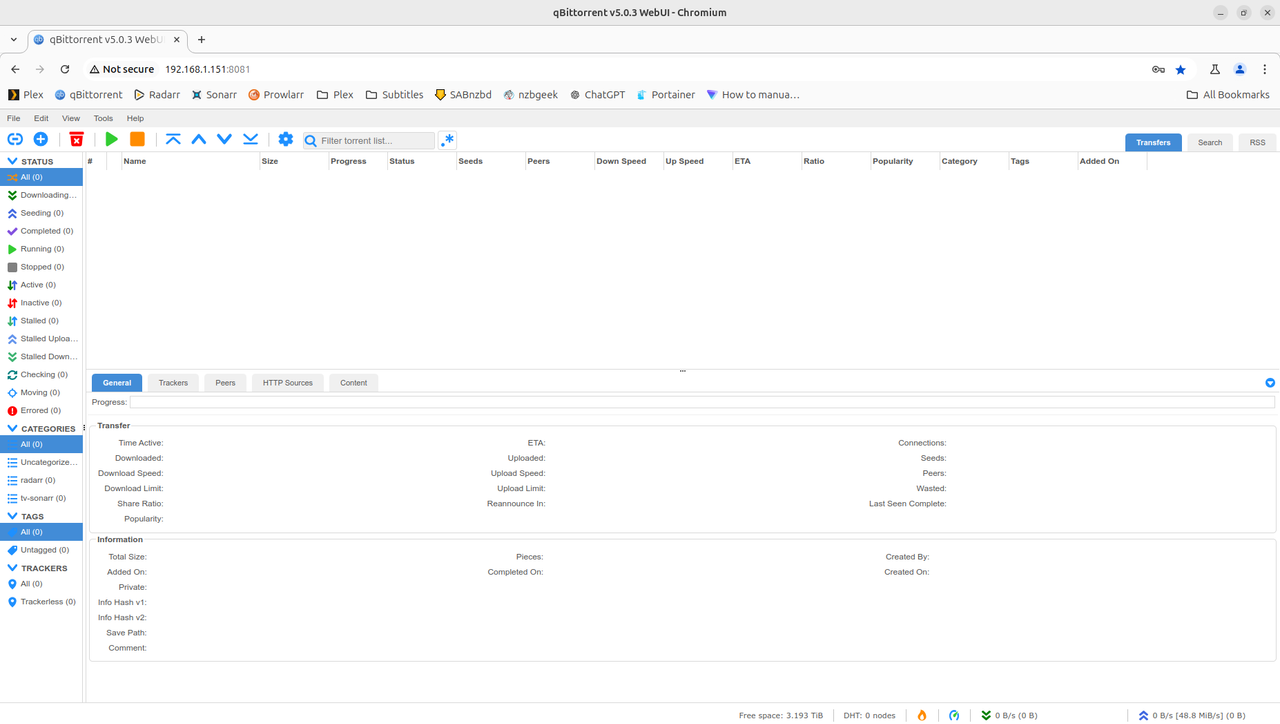This screenshot has width=1280, height=724.
Task: Open the Tools menu
Action: (103, 118)
